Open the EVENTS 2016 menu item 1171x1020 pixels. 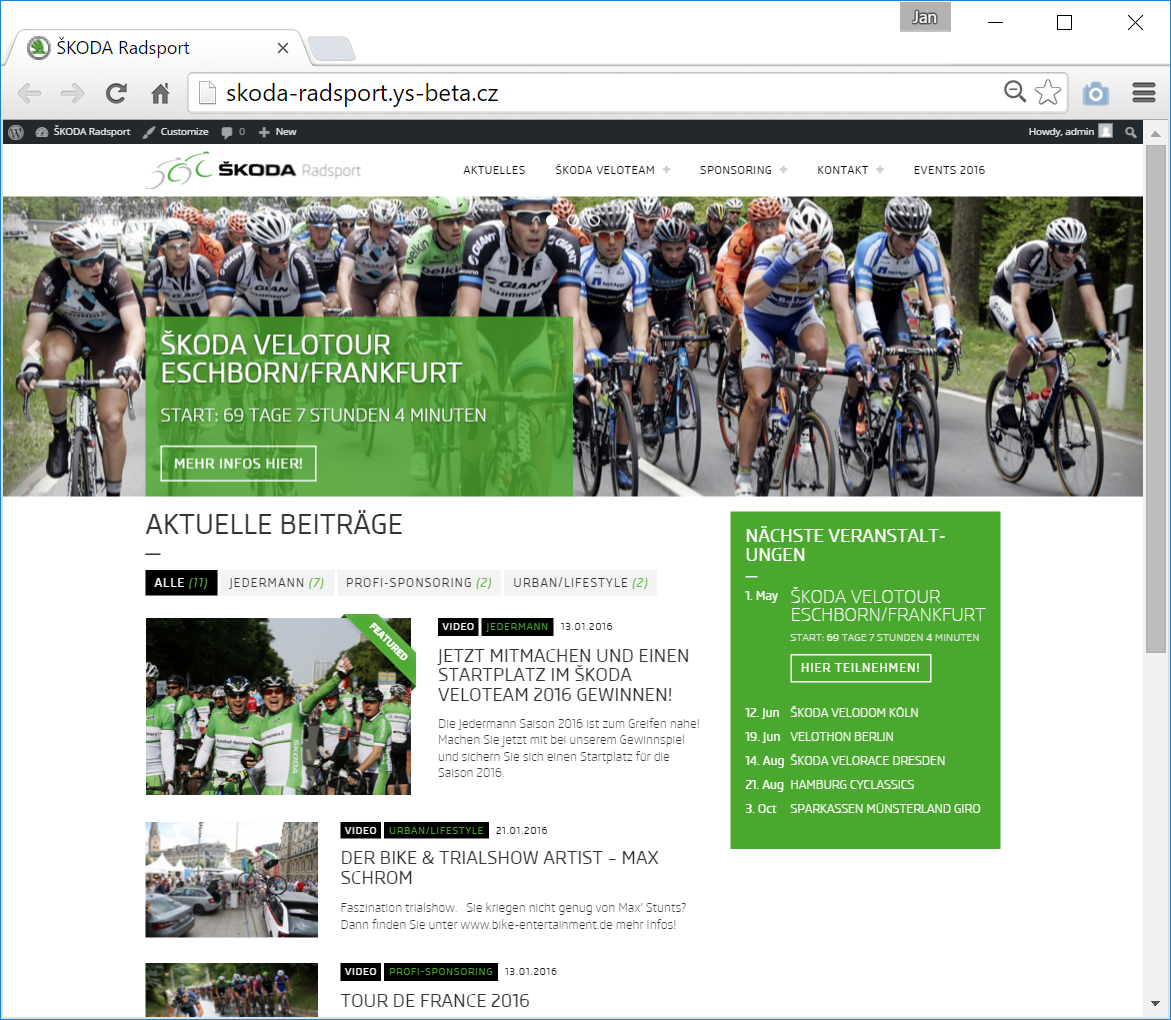(949, 170)
